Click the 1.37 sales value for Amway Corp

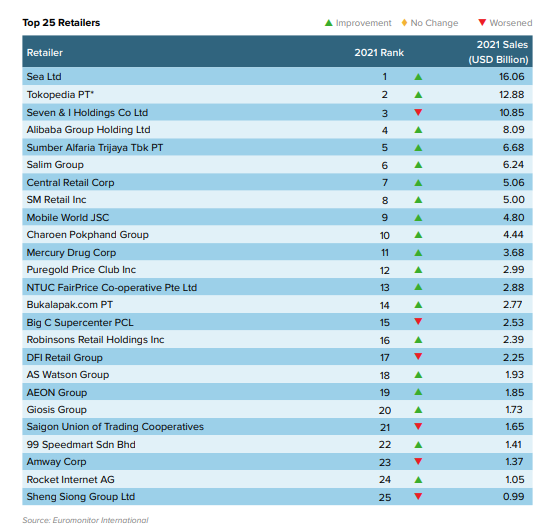pyautogui.click(x=514, y=462)
